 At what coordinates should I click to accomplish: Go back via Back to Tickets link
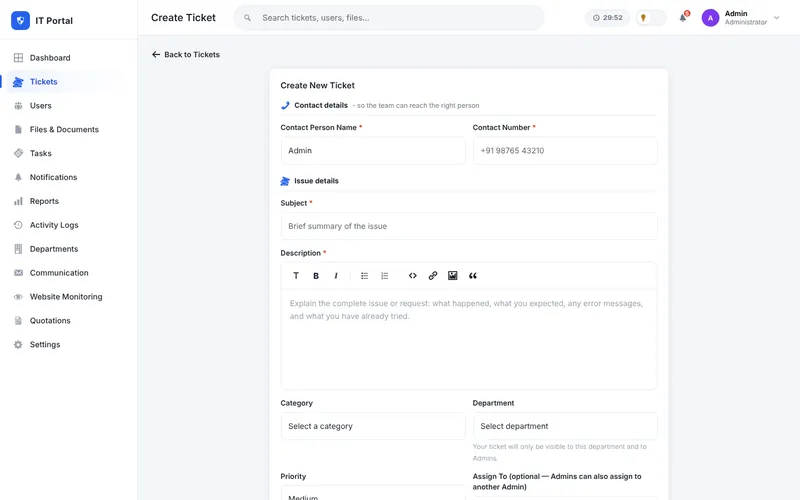pos(186,55)
